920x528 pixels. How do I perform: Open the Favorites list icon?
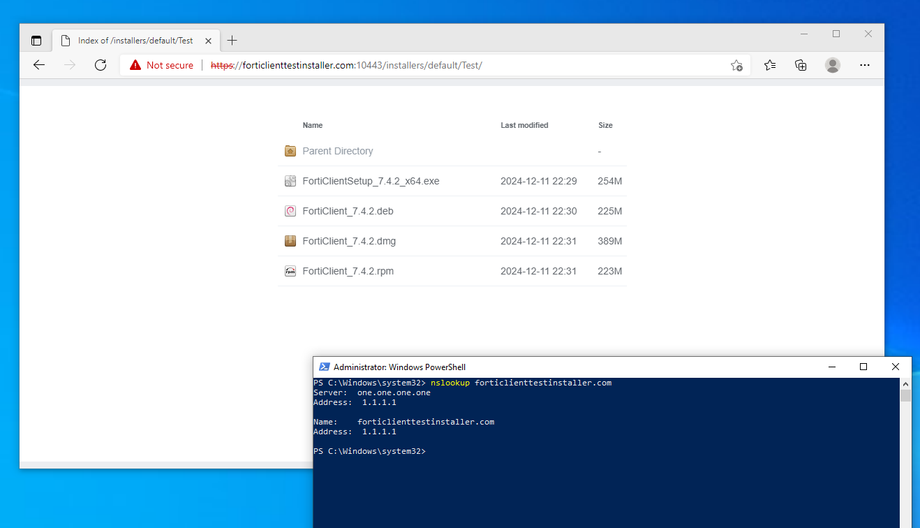coord(769,65)
